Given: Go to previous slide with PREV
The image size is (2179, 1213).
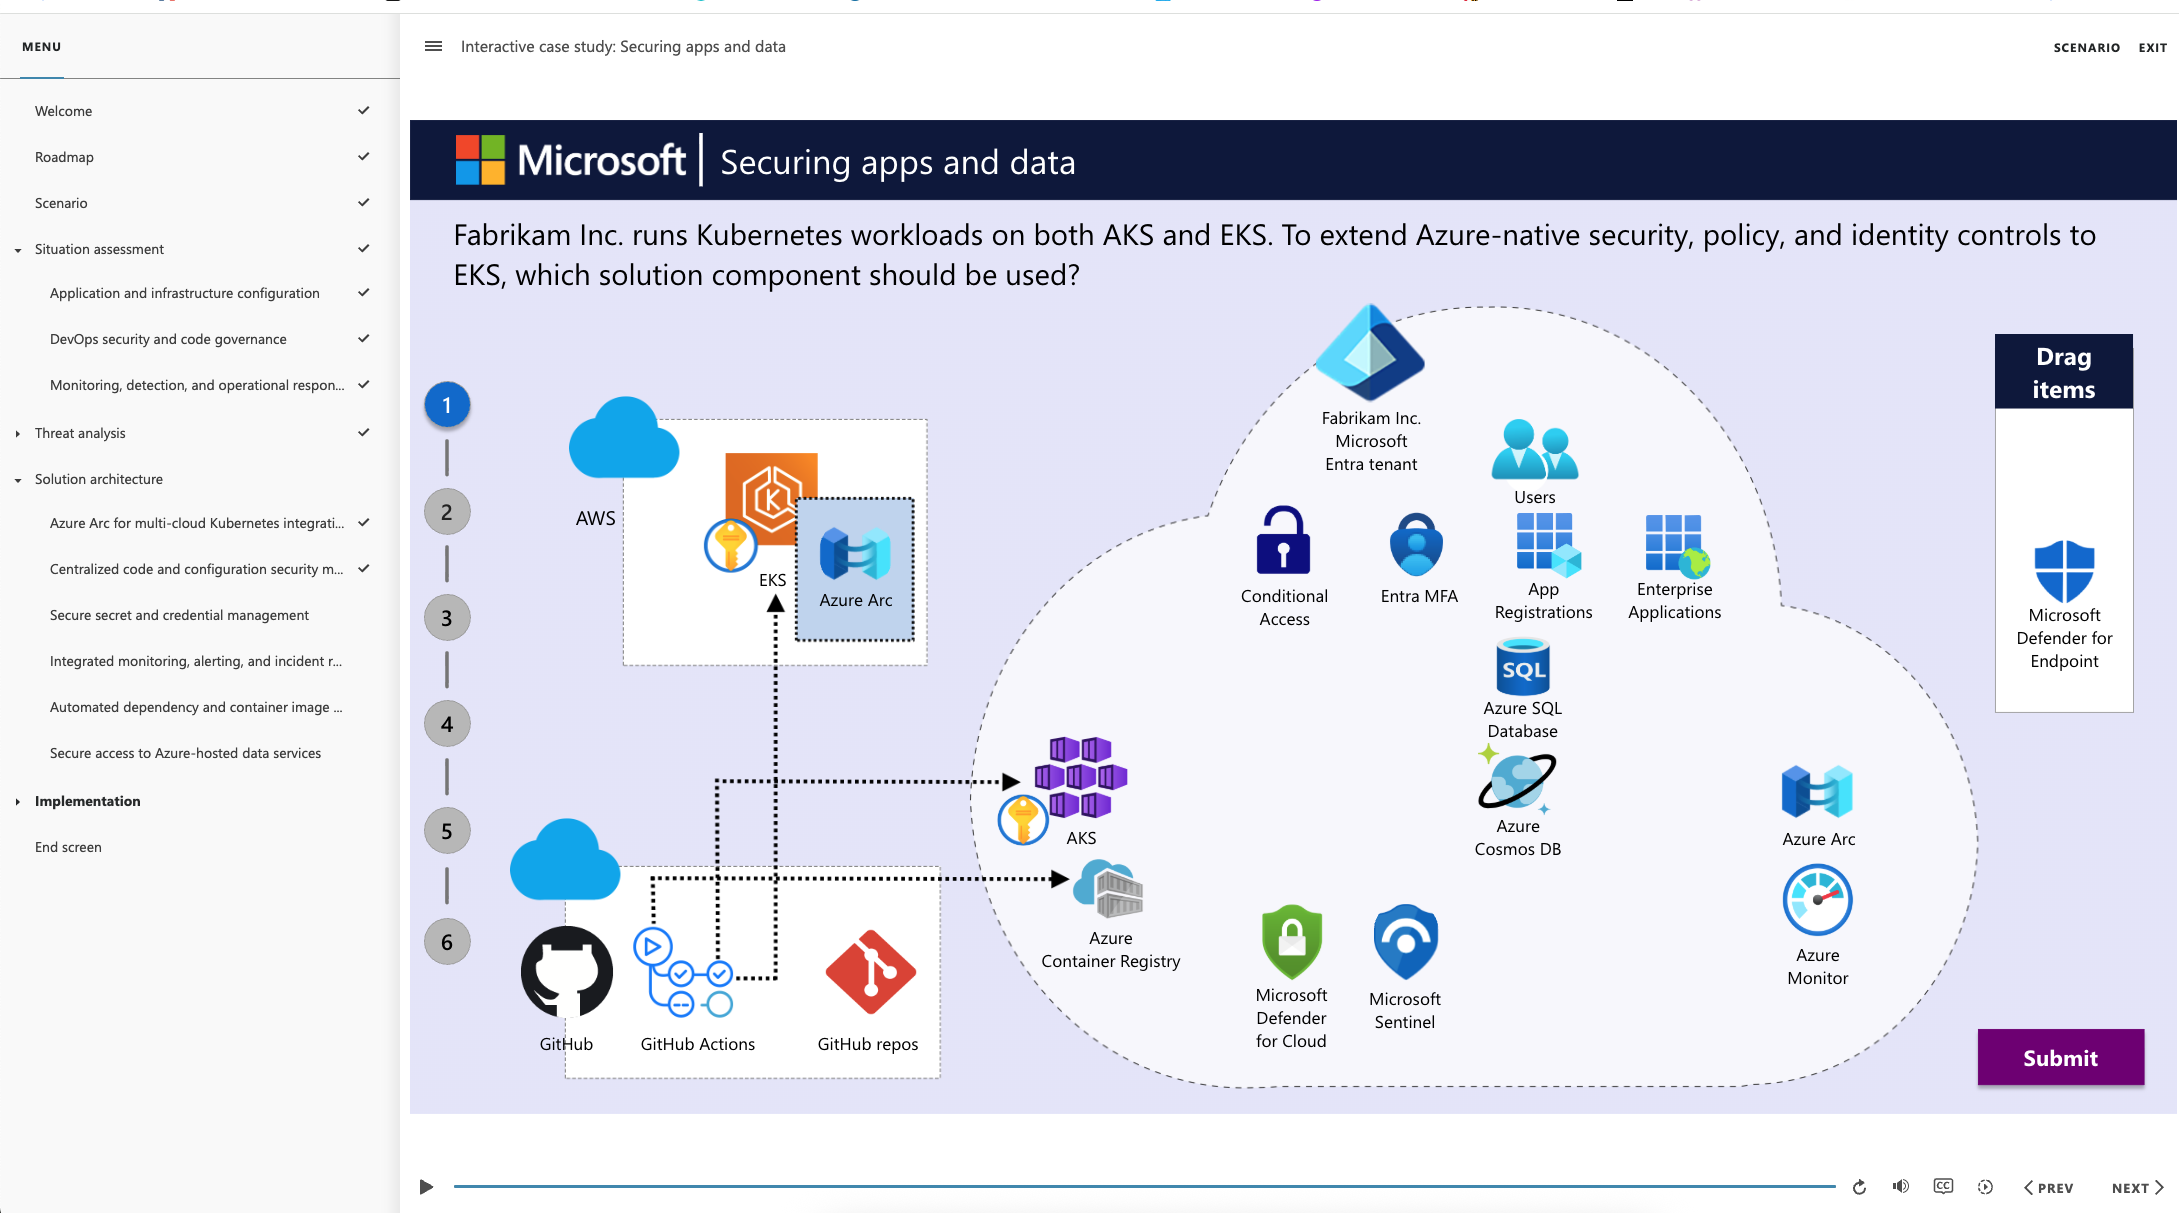Looking at the screenshot, I should (x=2048, y=1187).
